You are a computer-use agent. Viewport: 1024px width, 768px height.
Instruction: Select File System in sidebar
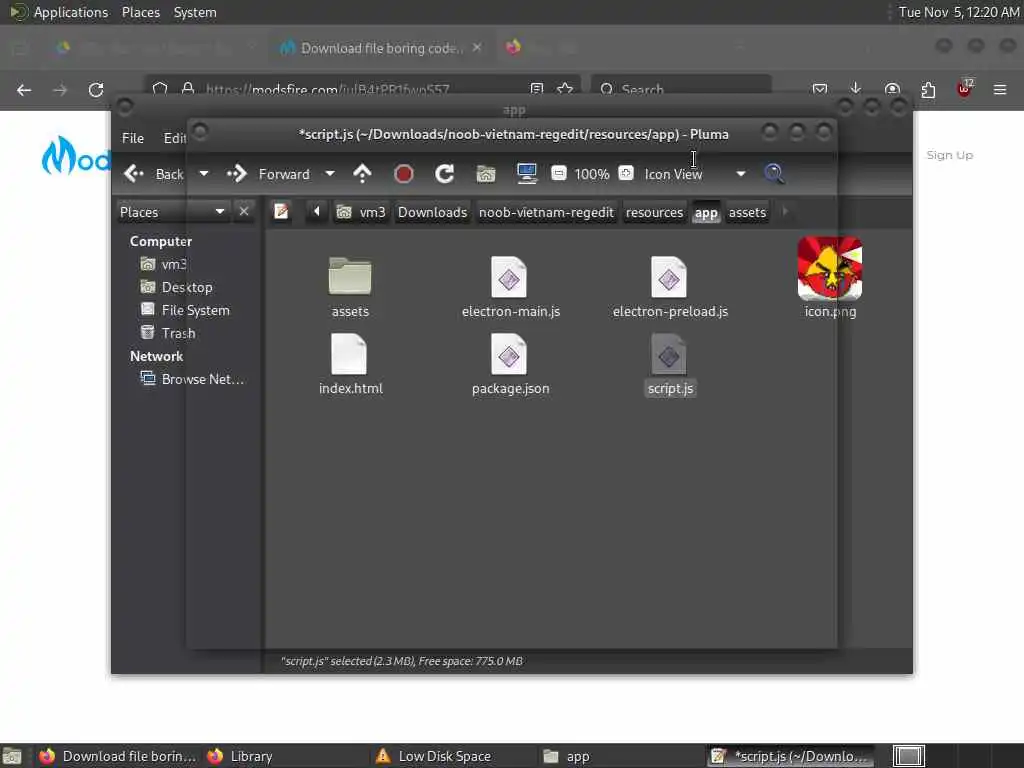(x=185, y=310)
